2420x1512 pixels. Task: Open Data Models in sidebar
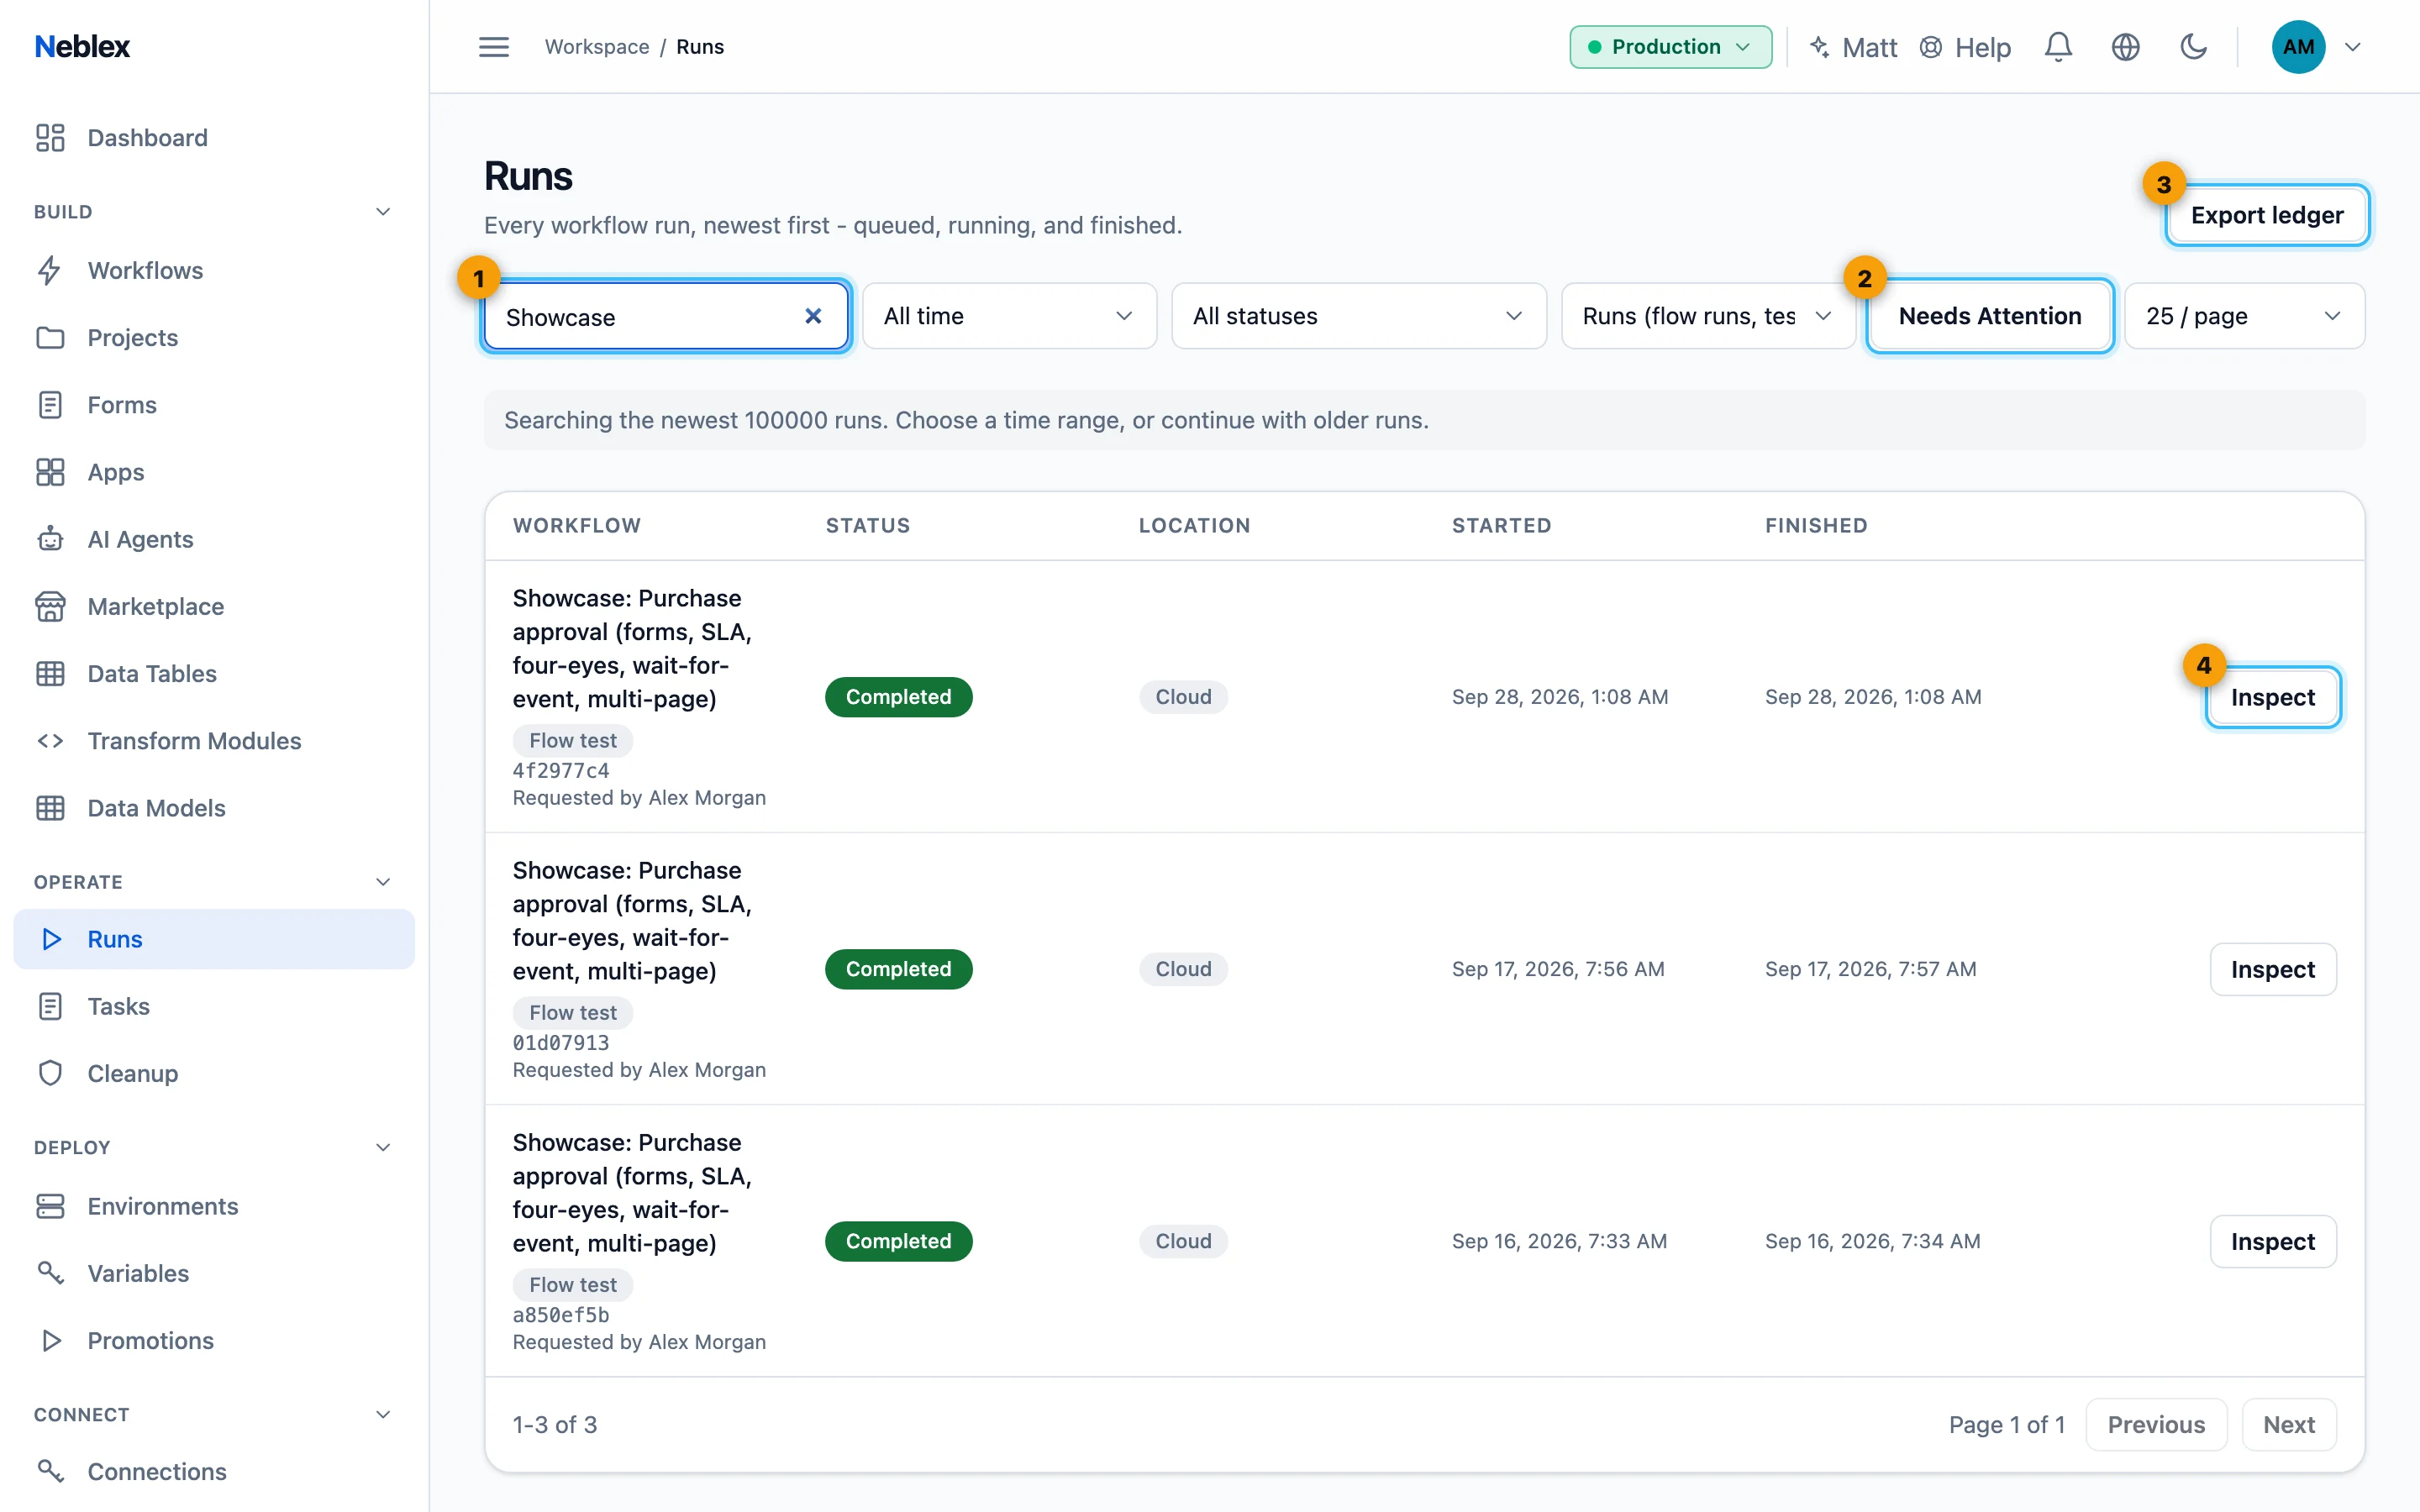tap(214, 808)
